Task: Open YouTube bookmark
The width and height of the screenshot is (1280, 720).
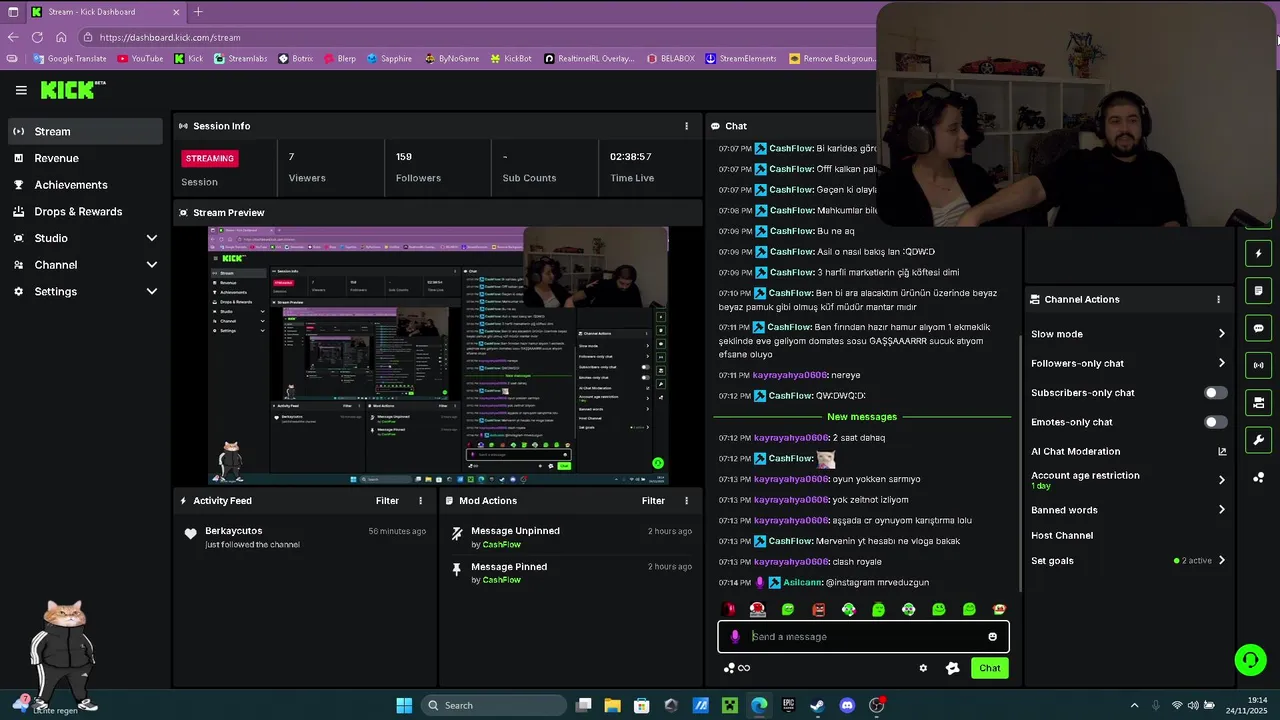Action: [140, 59]
